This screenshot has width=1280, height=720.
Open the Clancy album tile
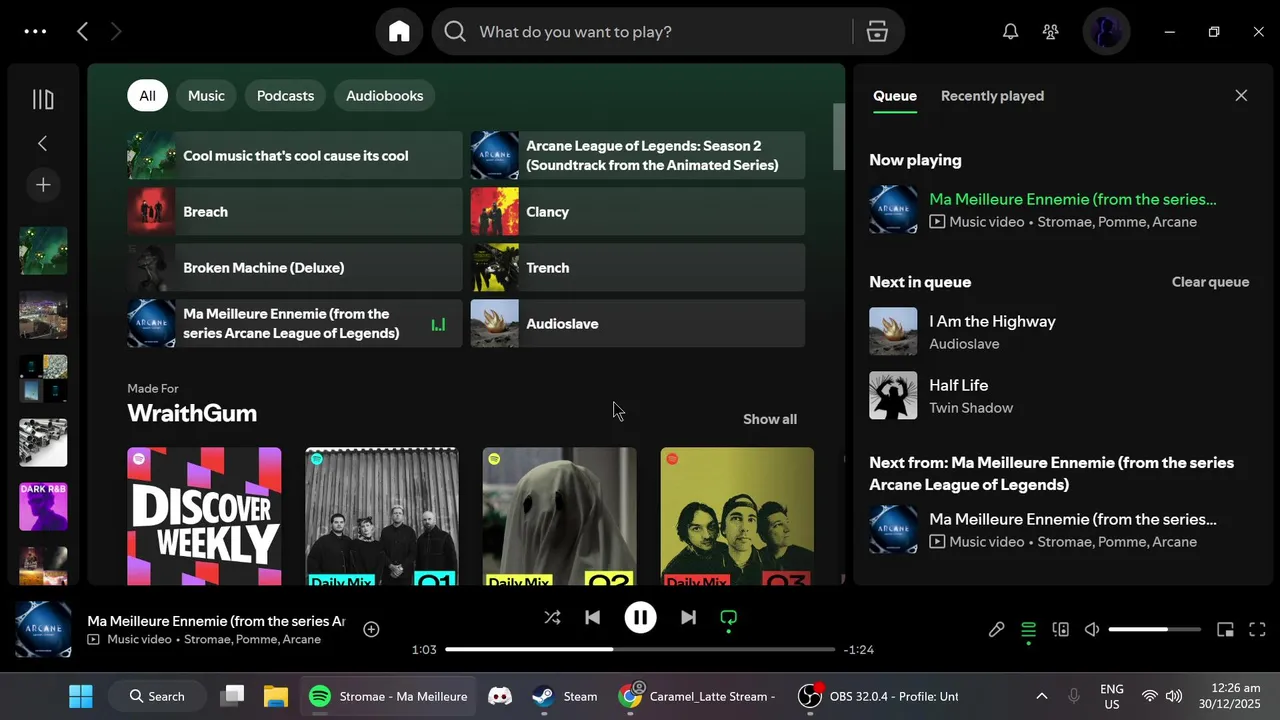click(637, 212)
